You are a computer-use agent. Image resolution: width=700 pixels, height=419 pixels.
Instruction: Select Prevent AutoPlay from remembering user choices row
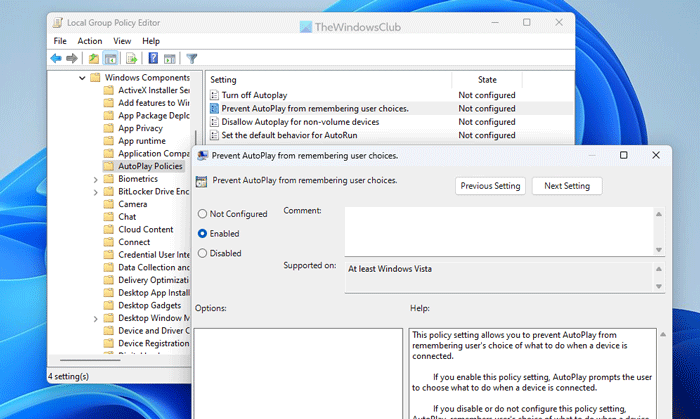pos(391,108)
